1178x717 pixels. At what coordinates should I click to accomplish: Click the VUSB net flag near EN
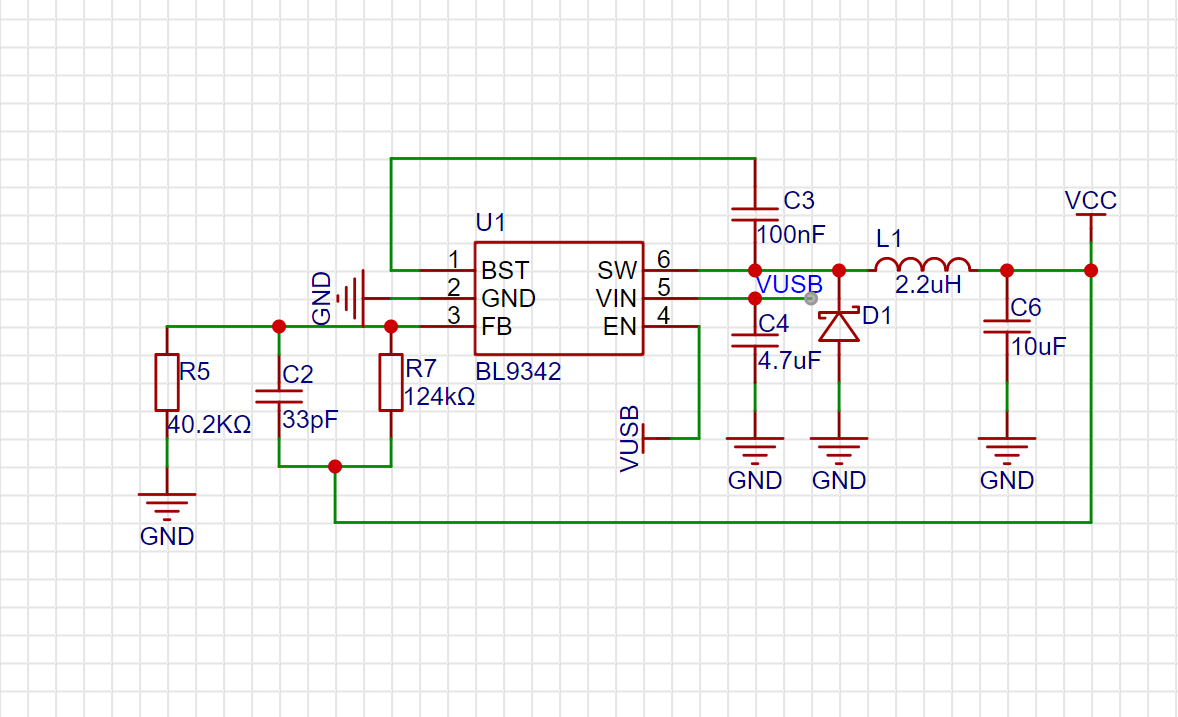[x=630, y=439]
